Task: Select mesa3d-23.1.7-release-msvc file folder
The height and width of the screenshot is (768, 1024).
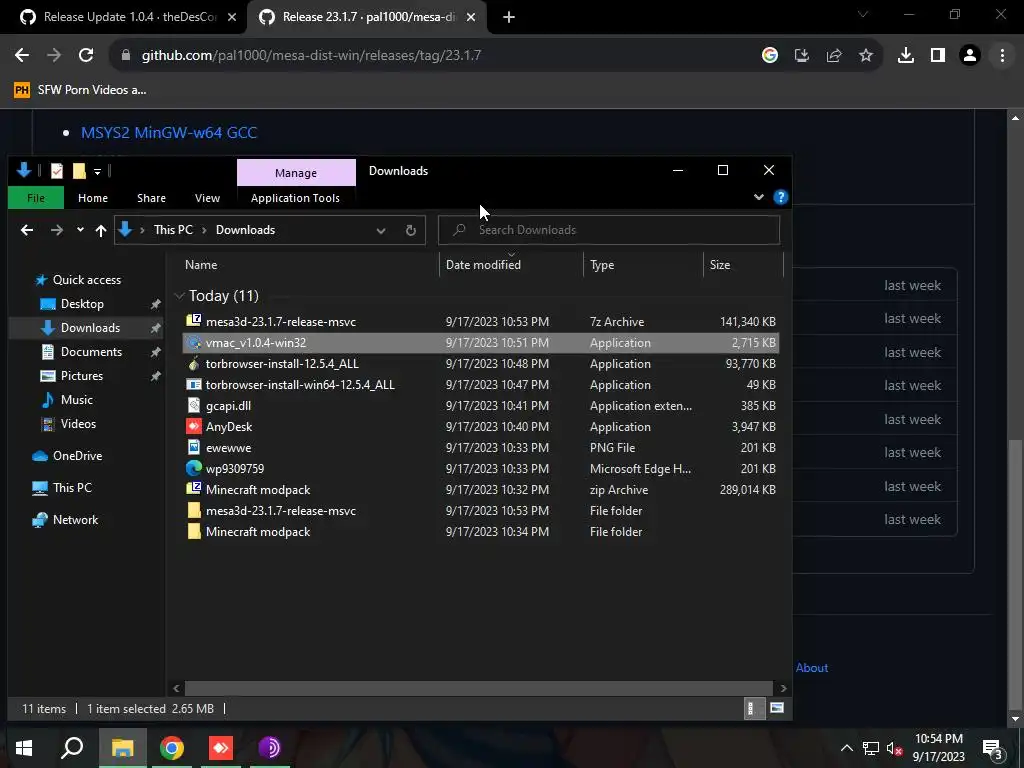Action: click(x=481, y=511)
